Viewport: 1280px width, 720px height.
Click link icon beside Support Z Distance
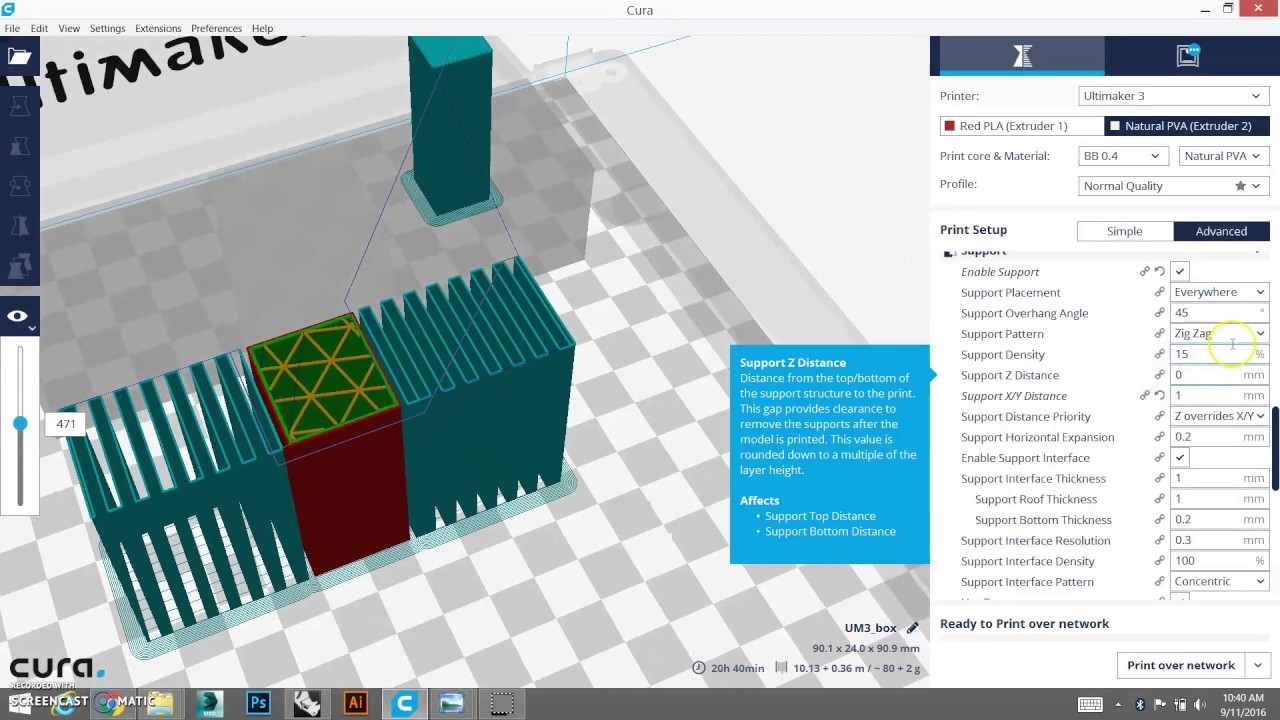[x=1160, y=375]
